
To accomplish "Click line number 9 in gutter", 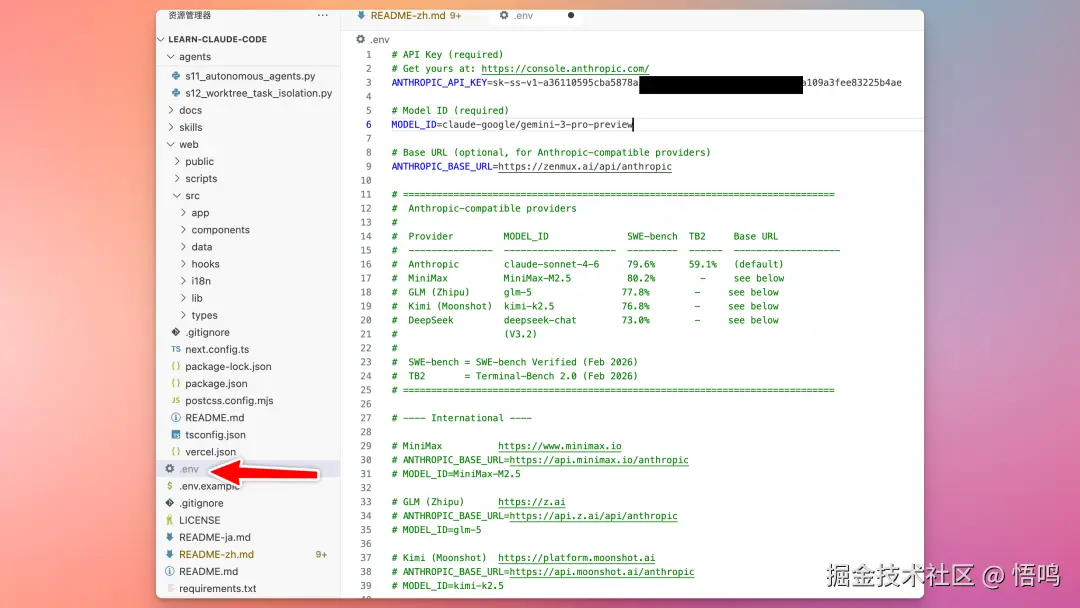I will (x=368, y=166).
